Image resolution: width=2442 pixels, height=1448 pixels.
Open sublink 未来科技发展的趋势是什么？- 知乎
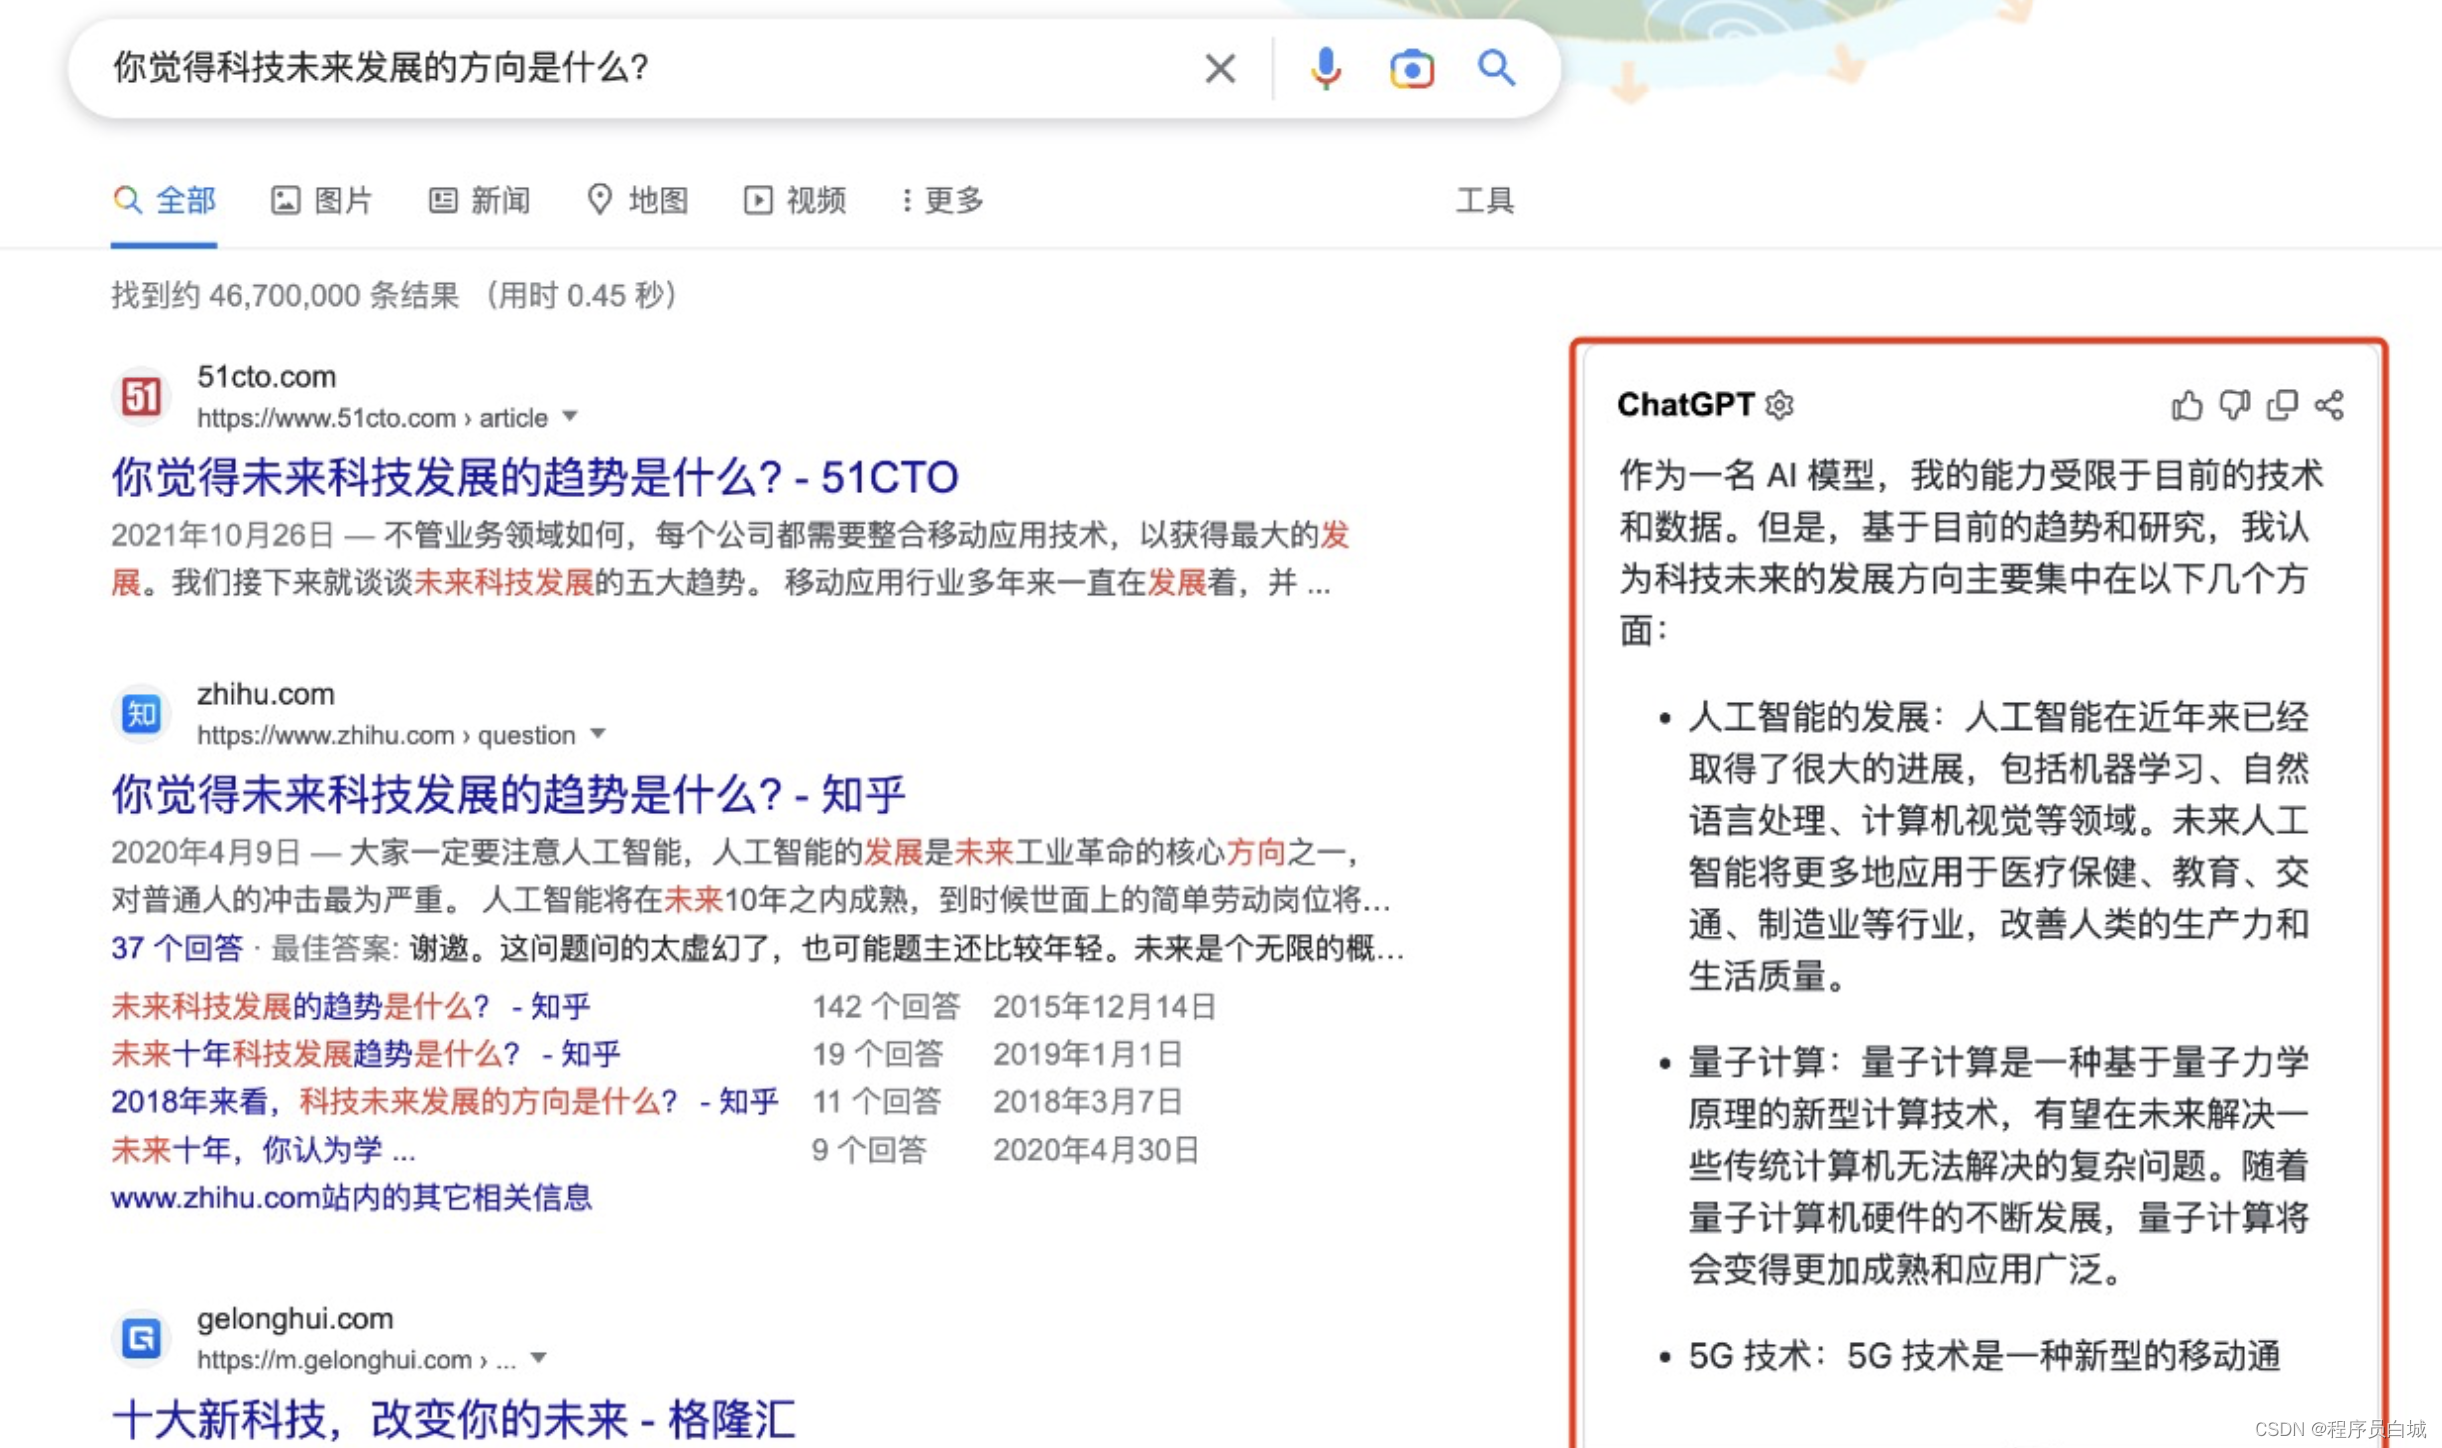tap(351, 1006)
